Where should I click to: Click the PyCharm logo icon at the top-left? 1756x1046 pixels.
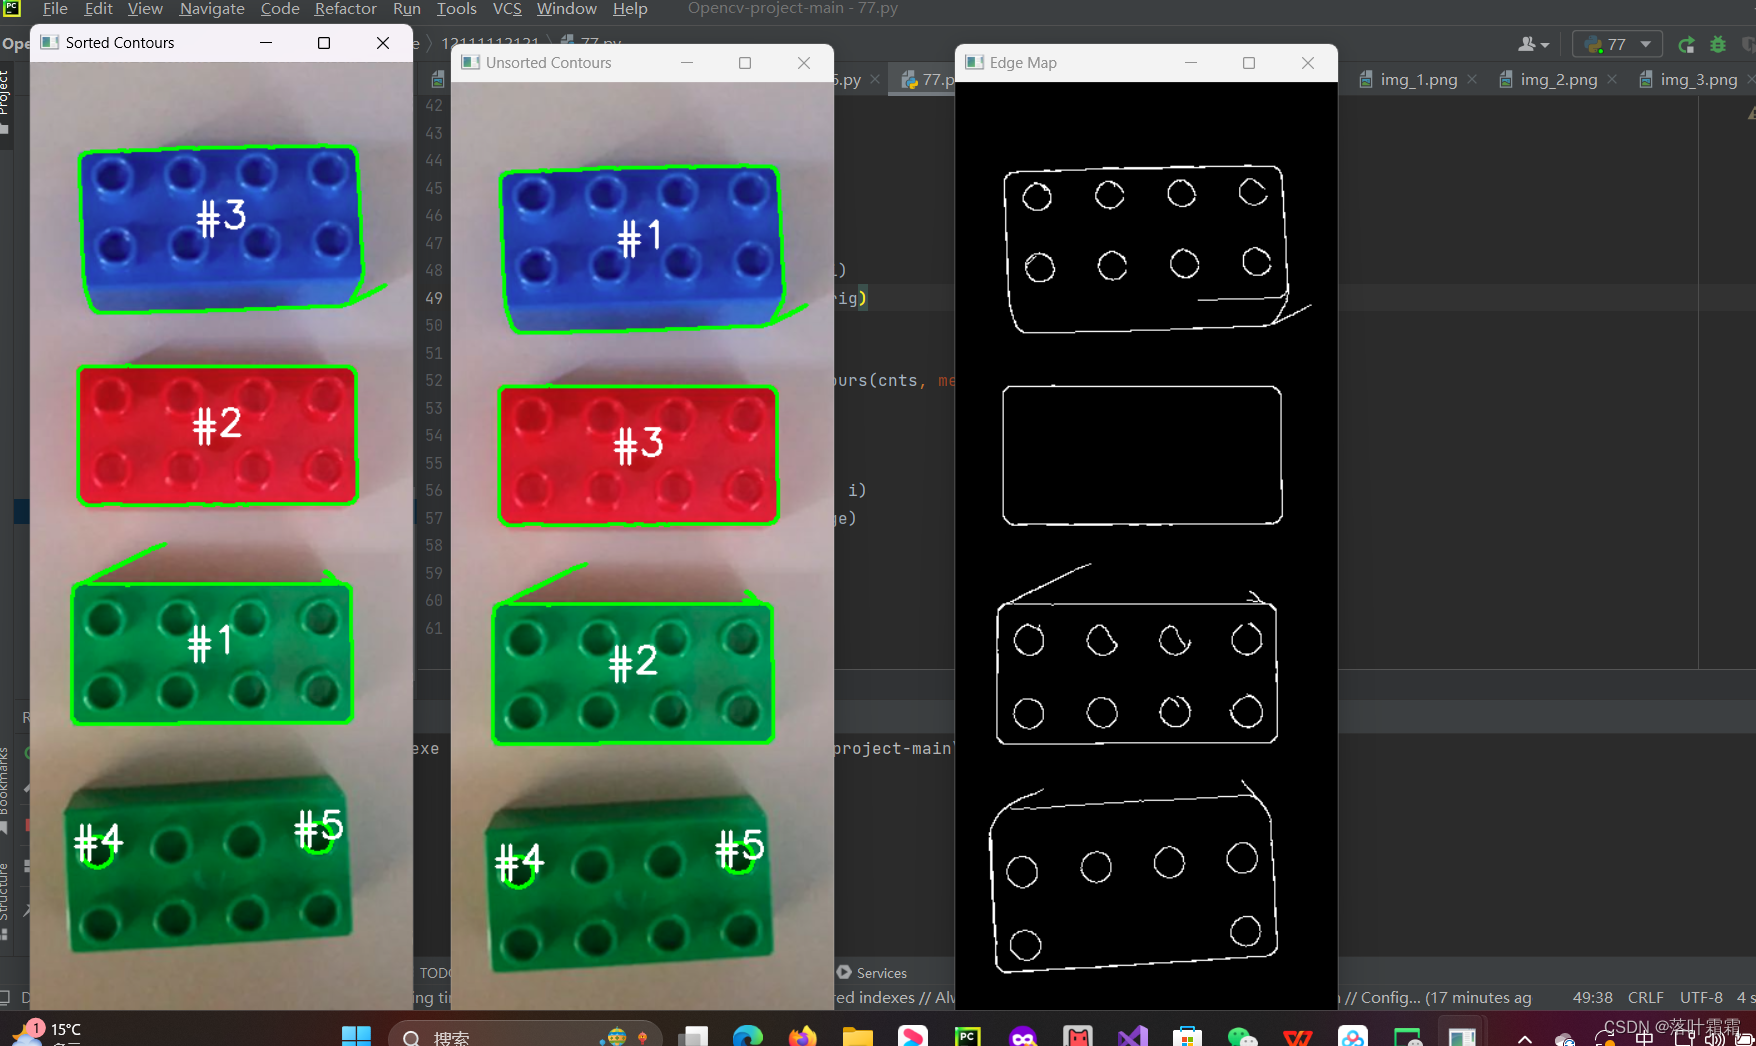click(x=12, y=8)
